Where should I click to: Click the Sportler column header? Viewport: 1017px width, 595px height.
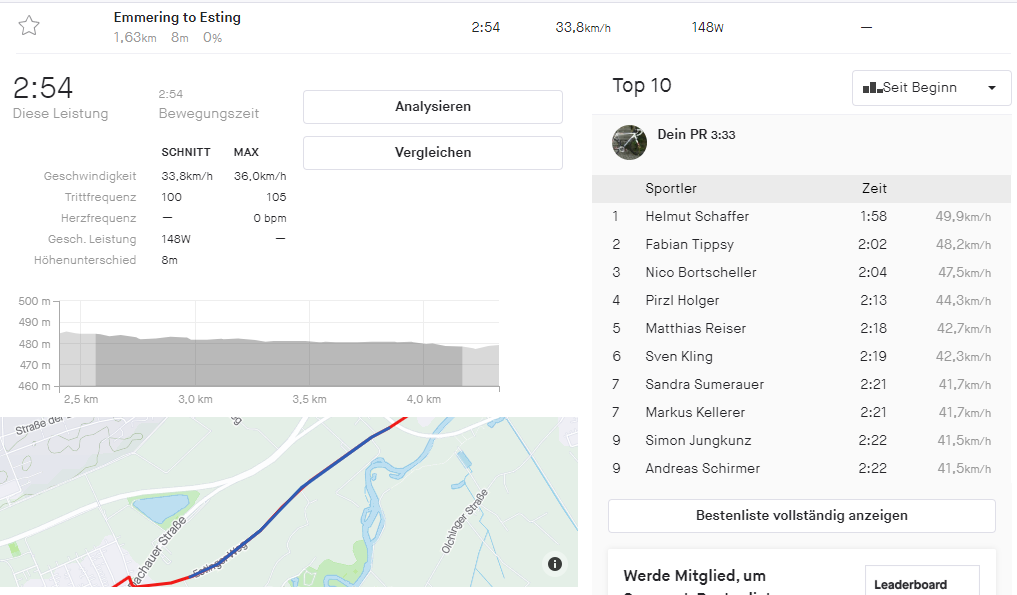click(x=671, y=189)
